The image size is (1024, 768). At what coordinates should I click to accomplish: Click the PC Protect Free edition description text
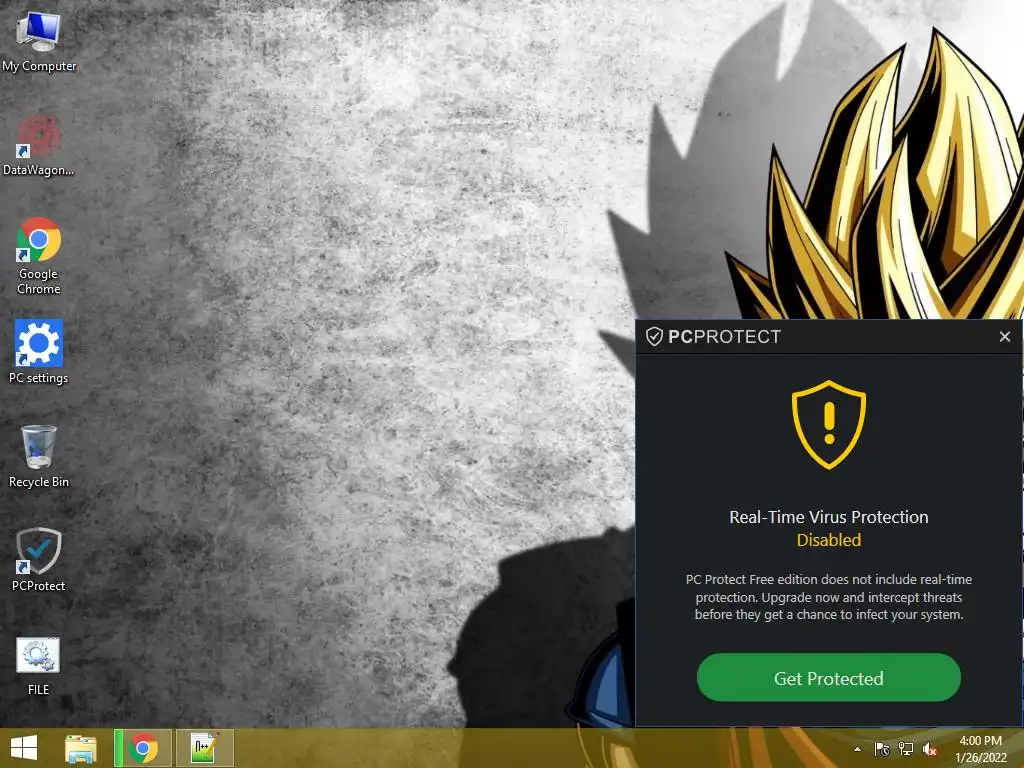(829, 597)
